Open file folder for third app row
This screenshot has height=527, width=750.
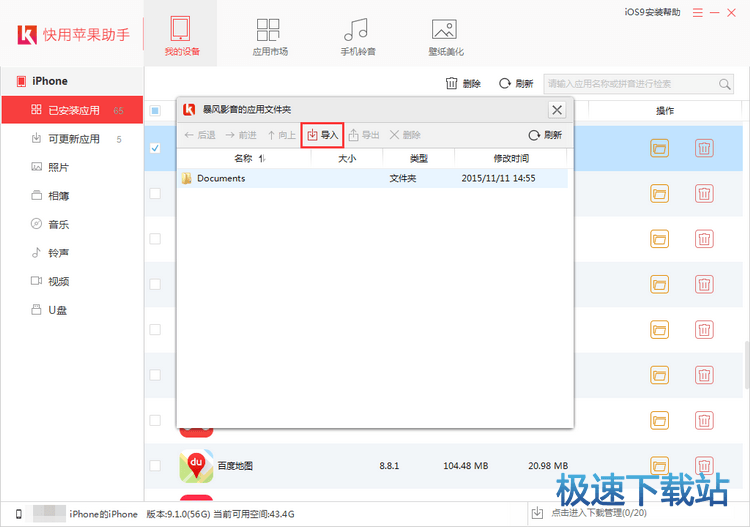[659, 239]
